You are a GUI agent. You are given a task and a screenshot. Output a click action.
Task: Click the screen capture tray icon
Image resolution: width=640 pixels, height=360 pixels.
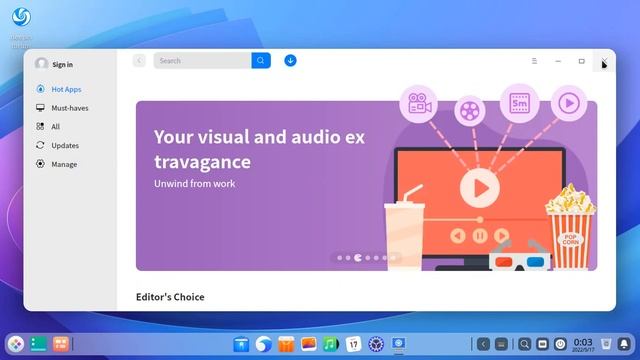pyautogui.click(x=542, y=344)
